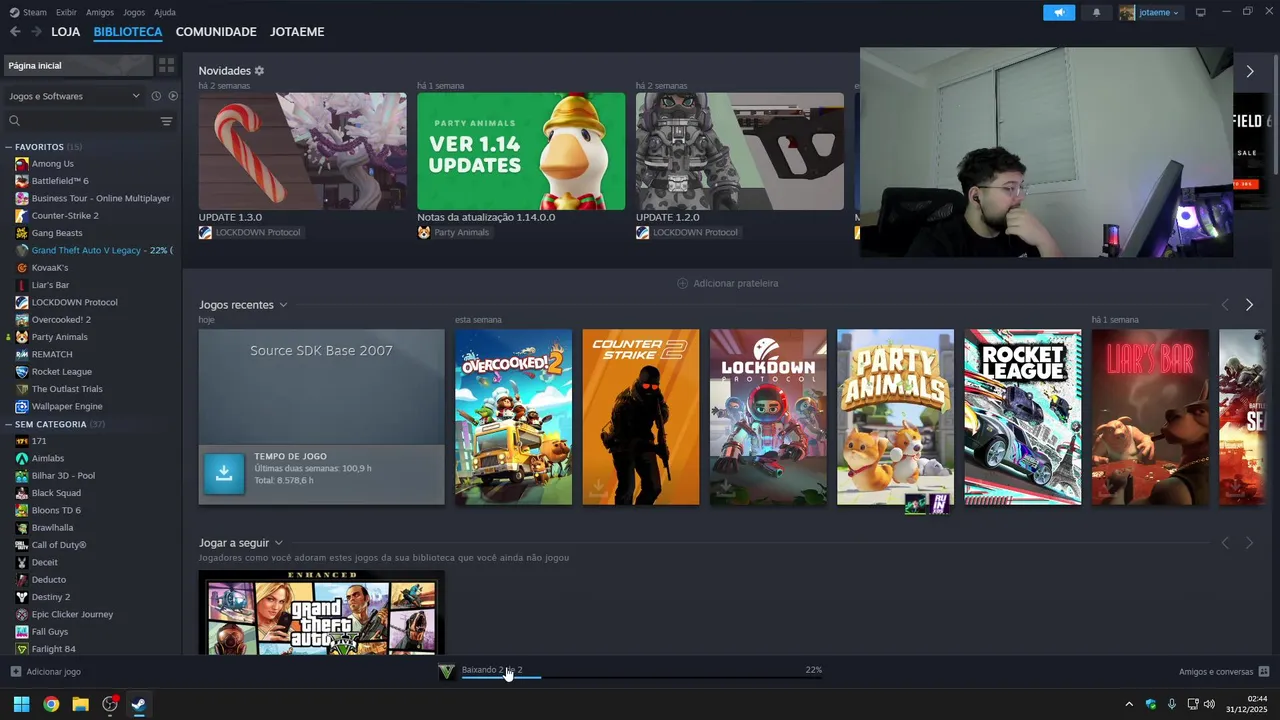The image size is (1280, 720).
Task: Click the Counter-Strike 2 sidebar icon
Action: pyautogui.click(x=22, y=216)
